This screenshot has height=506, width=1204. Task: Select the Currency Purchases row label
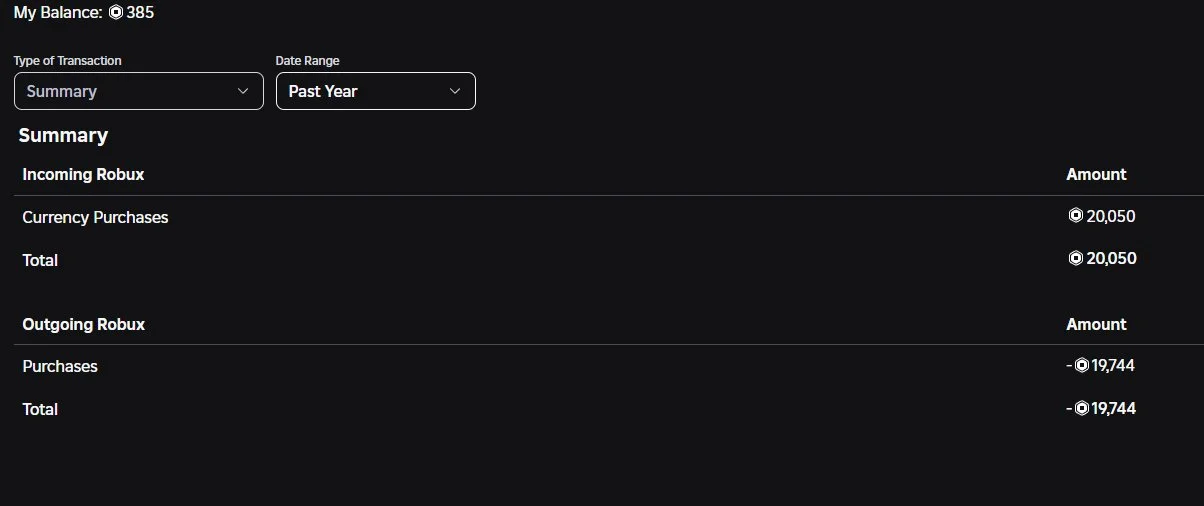point(95,217)
